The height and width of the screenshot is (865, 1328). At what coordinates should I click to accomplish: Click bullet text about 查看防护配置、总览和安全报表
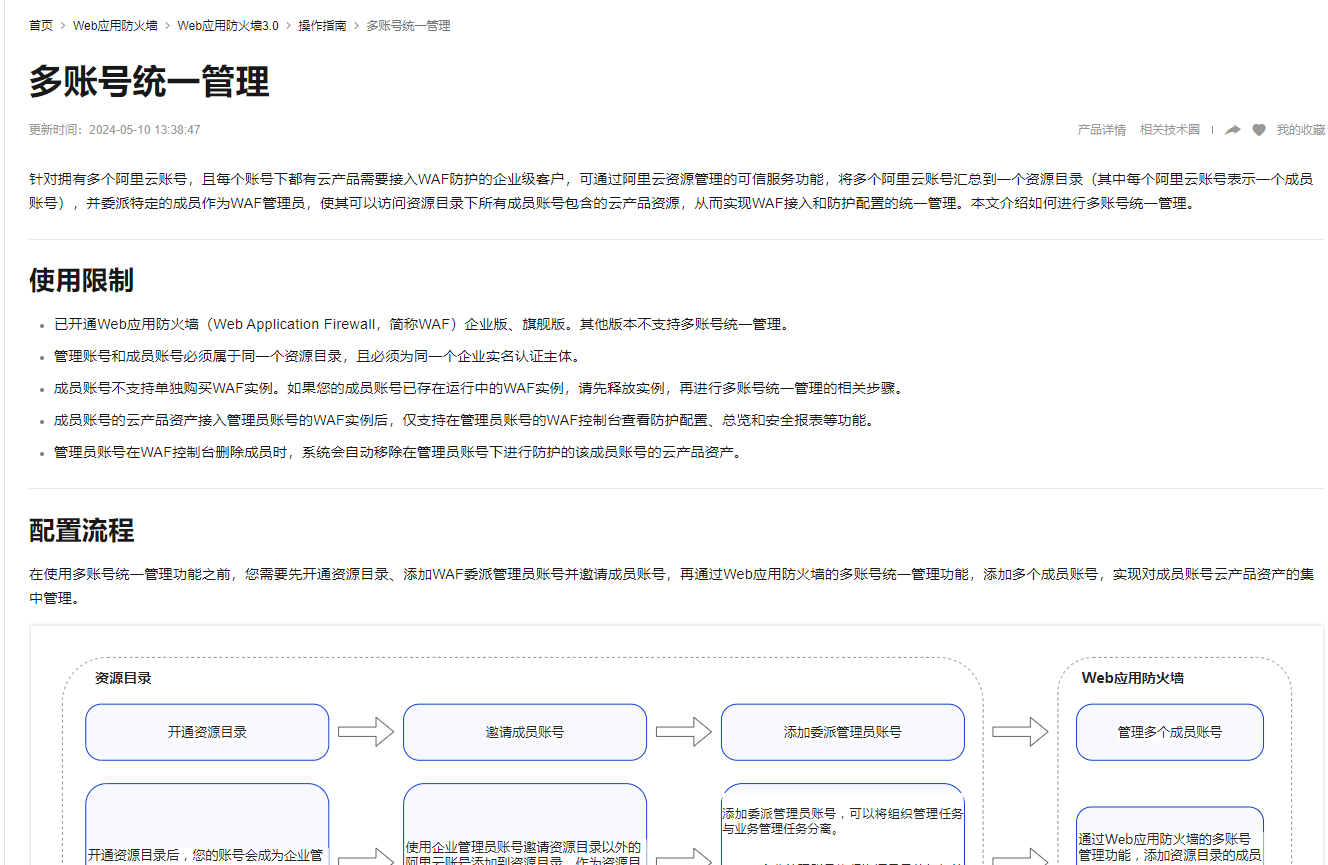click(466, 420)
